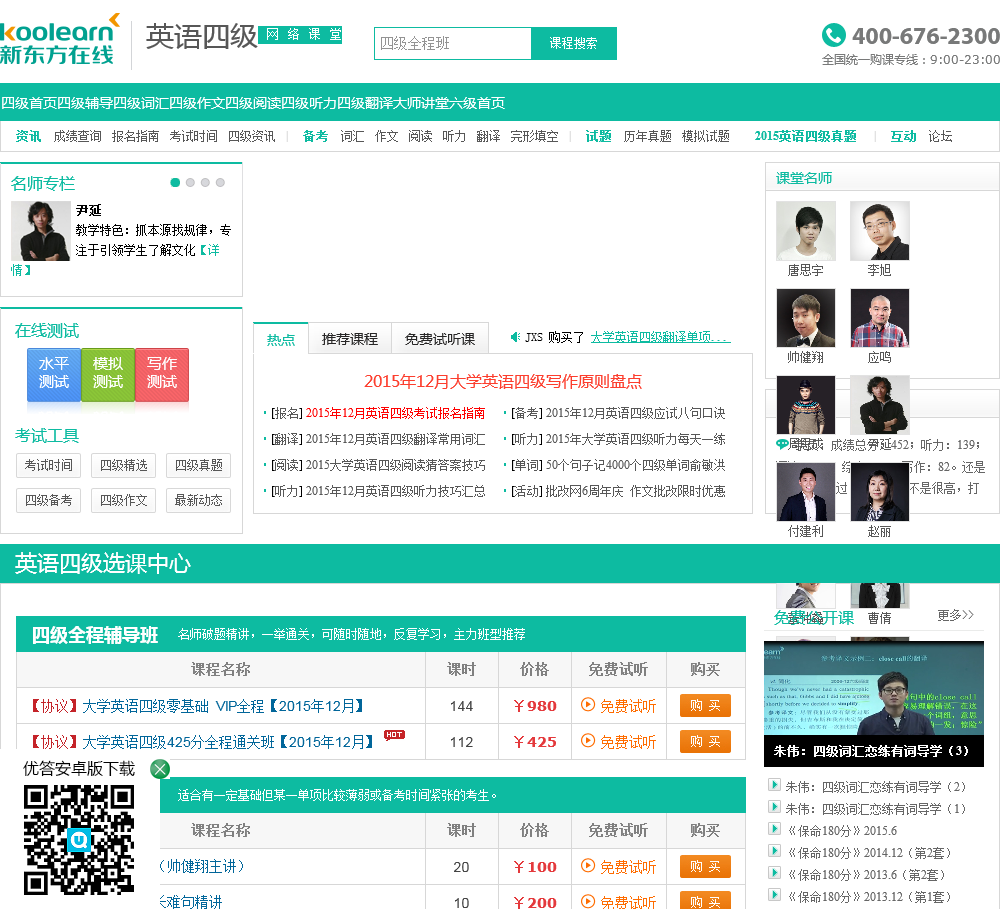Click the speaker icon next to JXS 购买了

point(515,337)
